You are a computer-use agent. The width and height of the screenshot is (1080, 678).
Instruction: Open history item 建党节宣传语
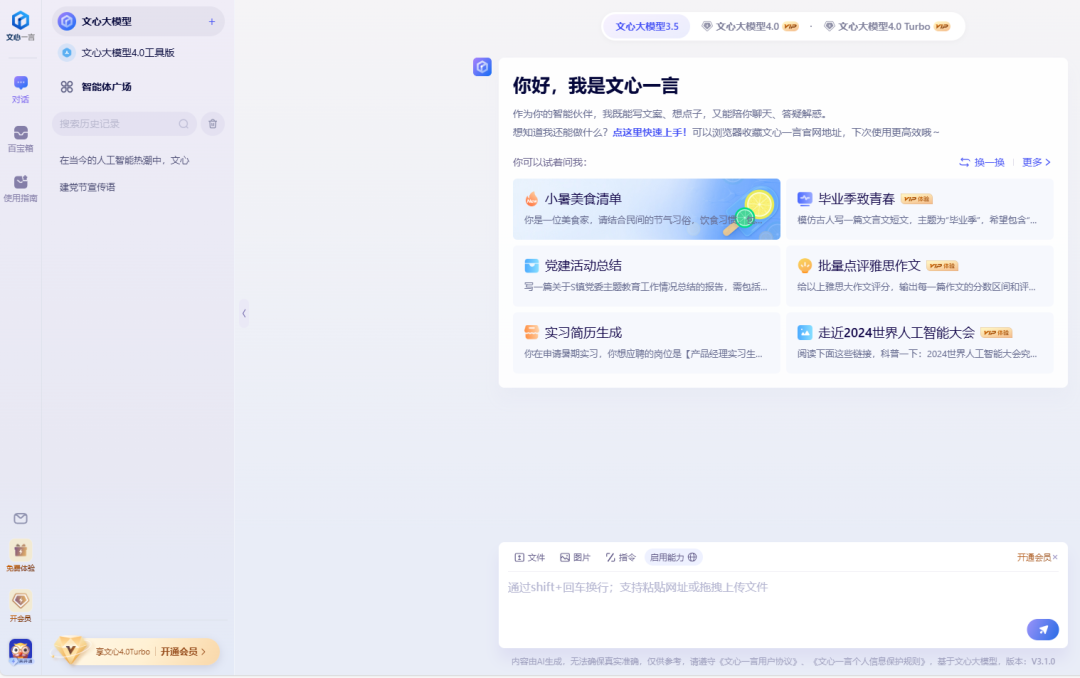(x=87, y=187)
